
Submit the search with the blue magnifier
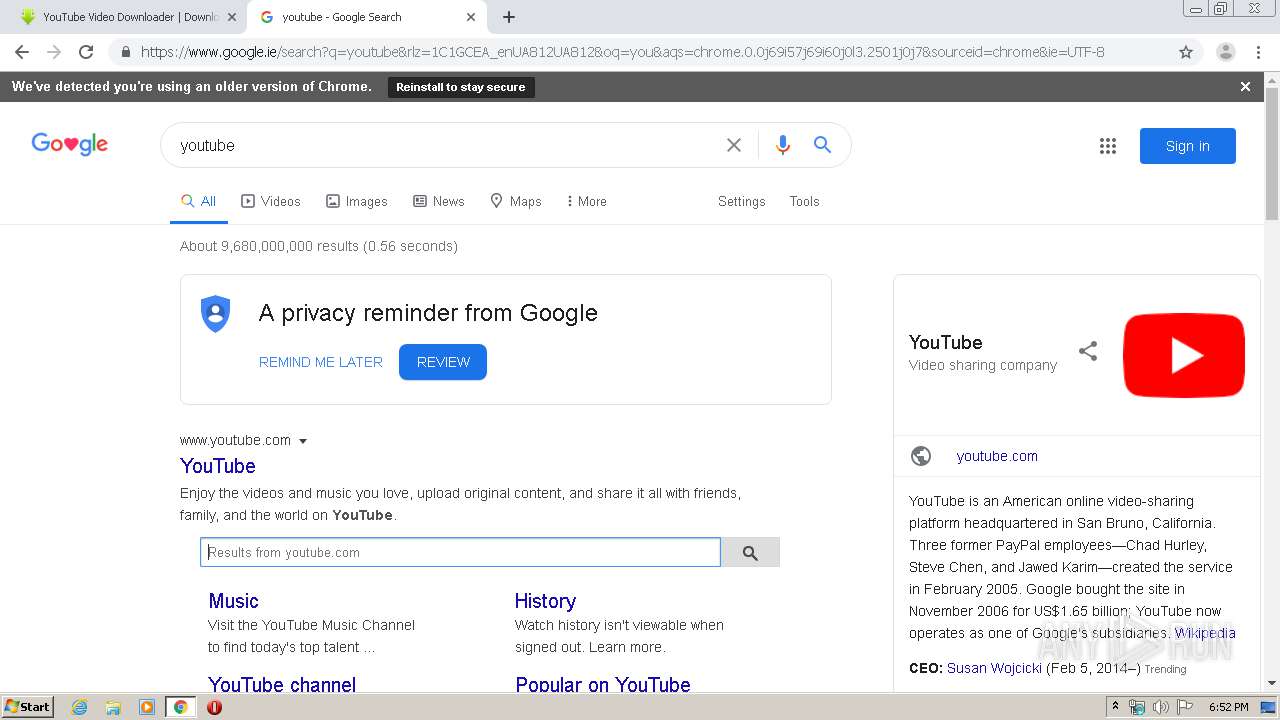tap(822, 145)
